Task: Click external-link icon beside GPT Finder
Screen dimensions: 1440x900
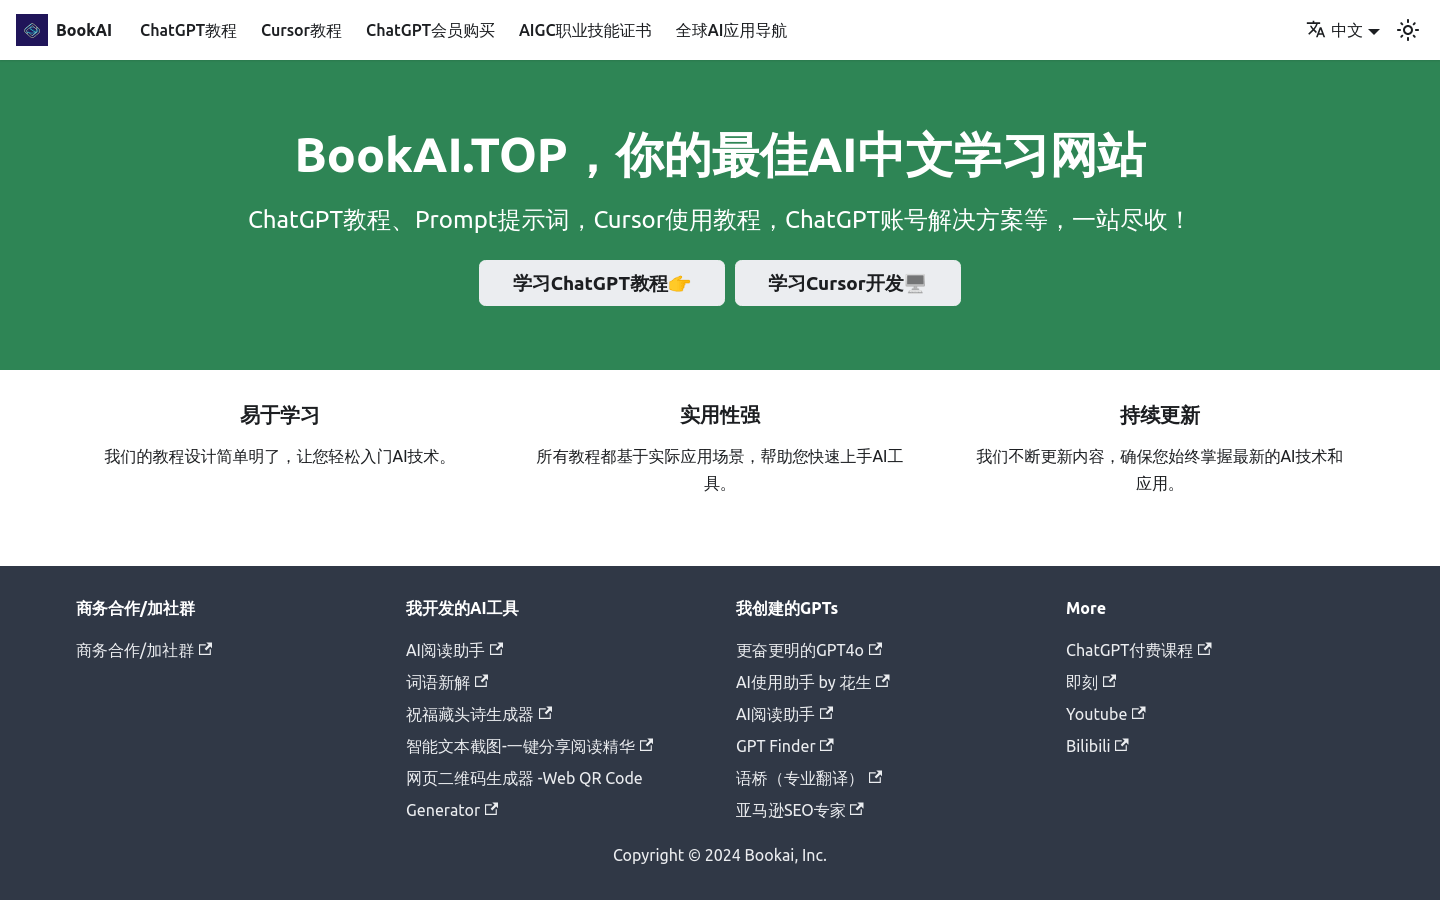Action: tap(826, 745)
